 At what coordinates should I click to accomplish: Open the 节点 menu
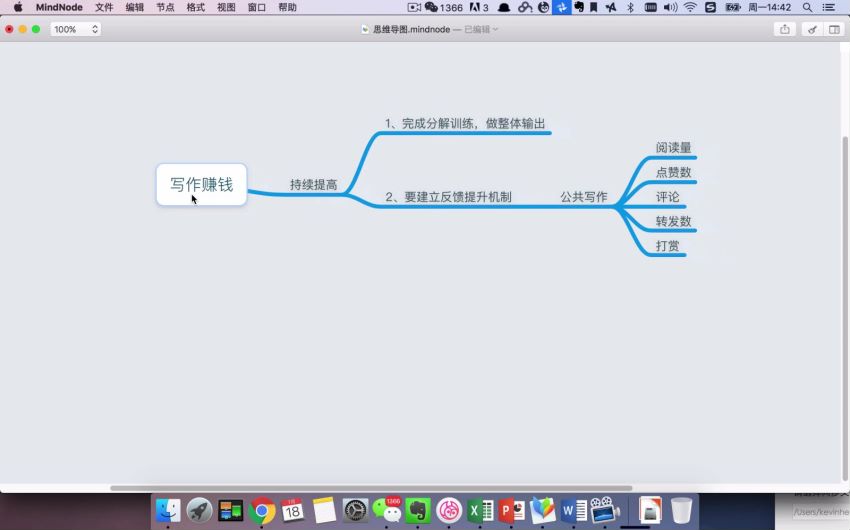(x=165, y=7)
